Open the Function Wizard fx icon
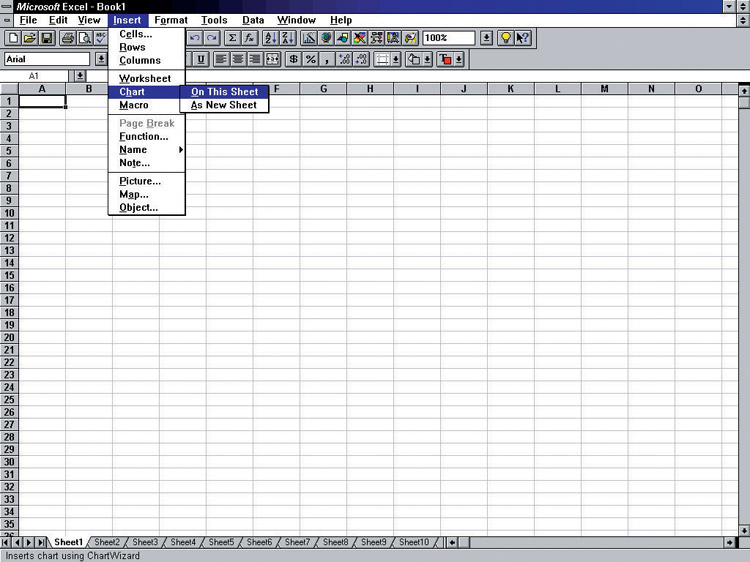Image resolution: width=750 pixels, height=562 pixels. tap(249, 38)
